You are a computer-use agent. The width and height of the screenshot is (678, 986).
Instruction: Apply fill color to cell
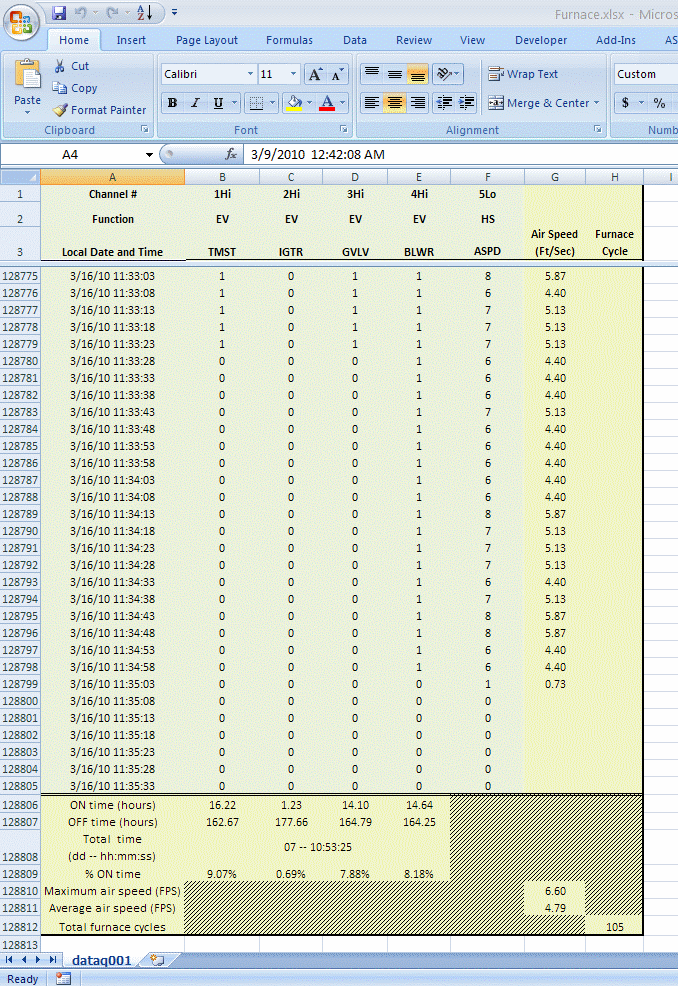[294, 102]
